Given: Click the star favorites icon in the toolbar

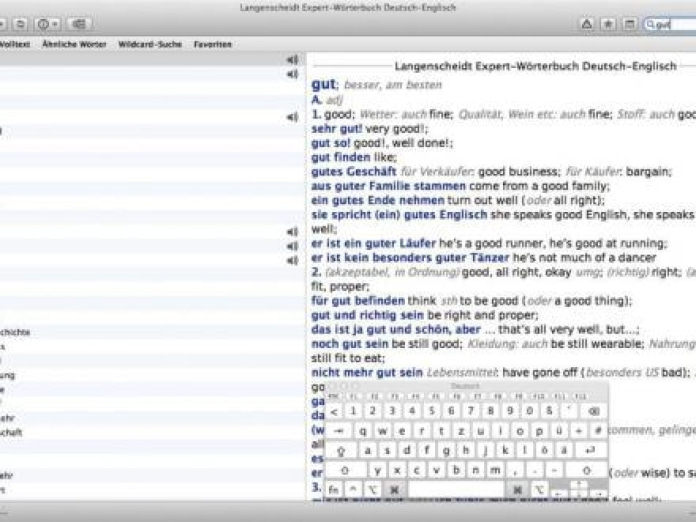Looking at the screenshot, I should coord(608,24).
